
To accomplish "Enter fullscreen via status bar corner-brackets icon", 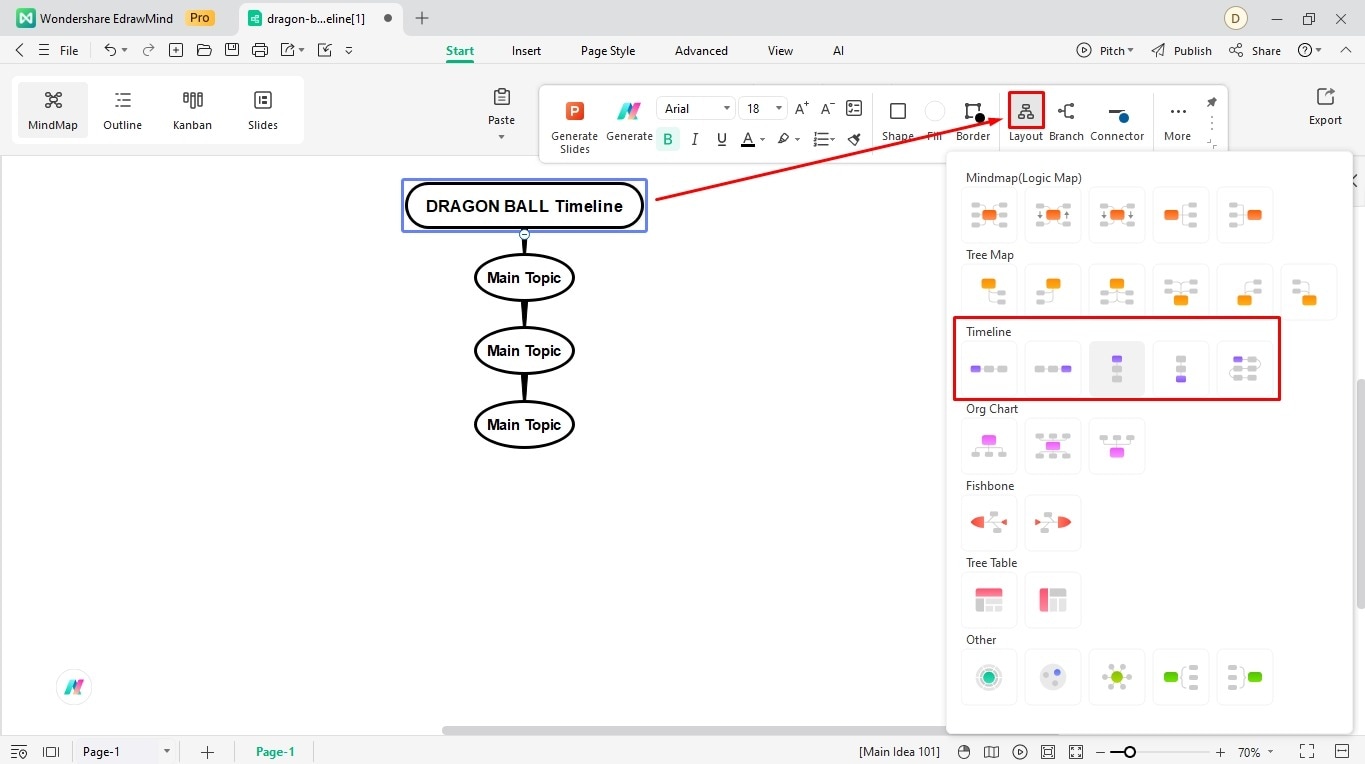I will pyautogui.click(x=1306, y=751).
